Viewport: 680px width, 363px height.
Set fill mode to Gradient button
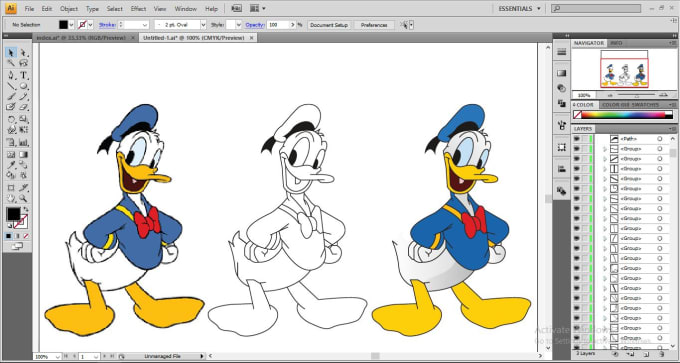coord(17,236)
